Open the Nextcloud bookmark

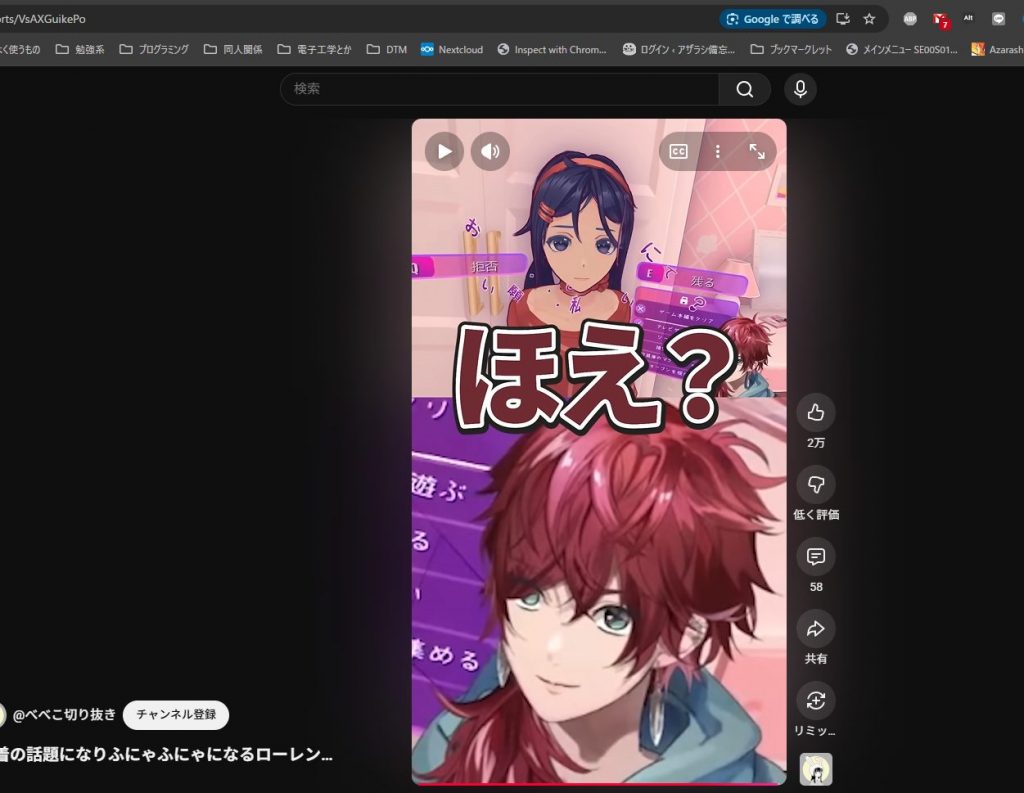coord(452,49)
